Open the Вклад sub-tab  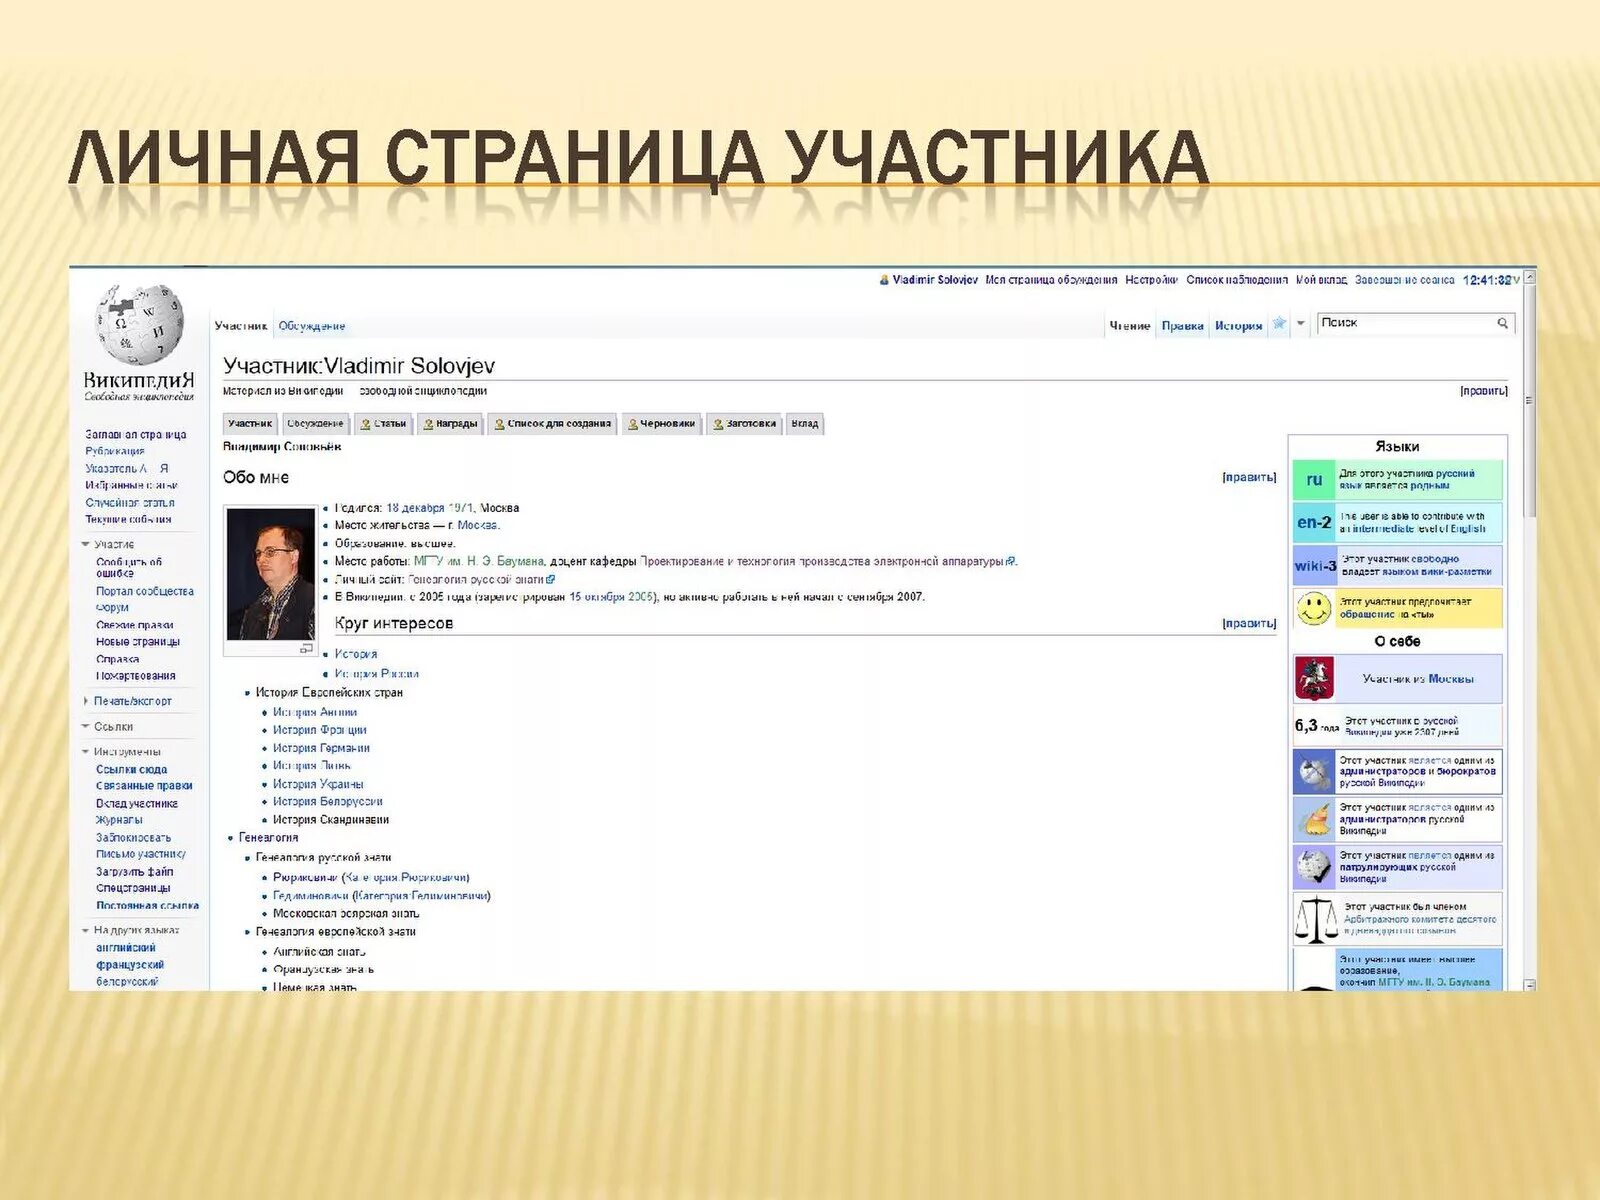click(805, 424)
